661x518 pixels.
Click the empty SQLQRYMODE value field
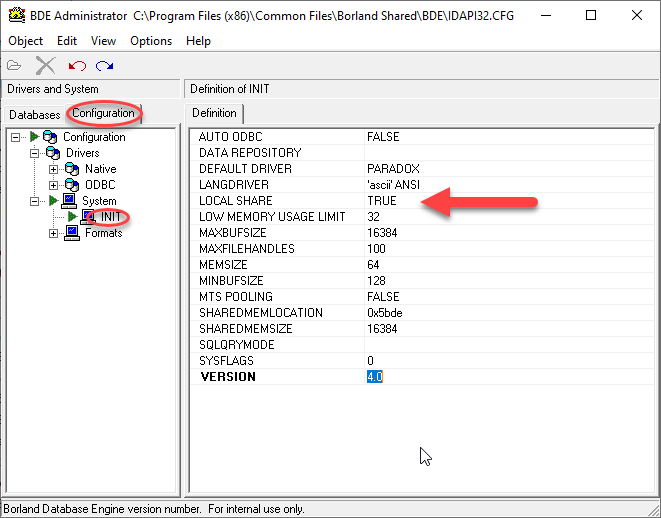(509, 345)
